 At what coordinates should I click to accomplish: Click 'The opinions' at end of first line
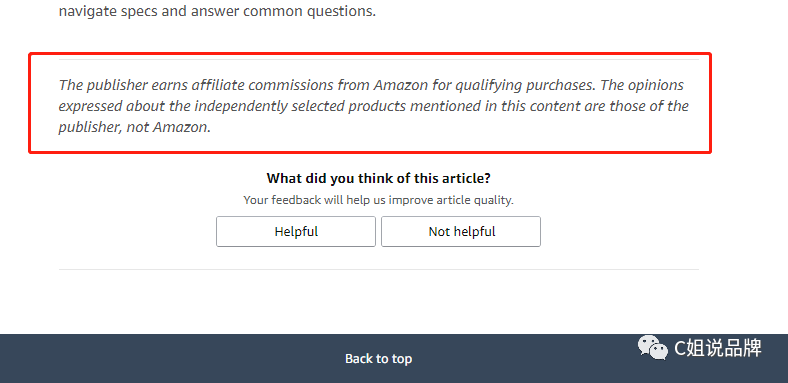pyautogui.click(x=642, y=85)
